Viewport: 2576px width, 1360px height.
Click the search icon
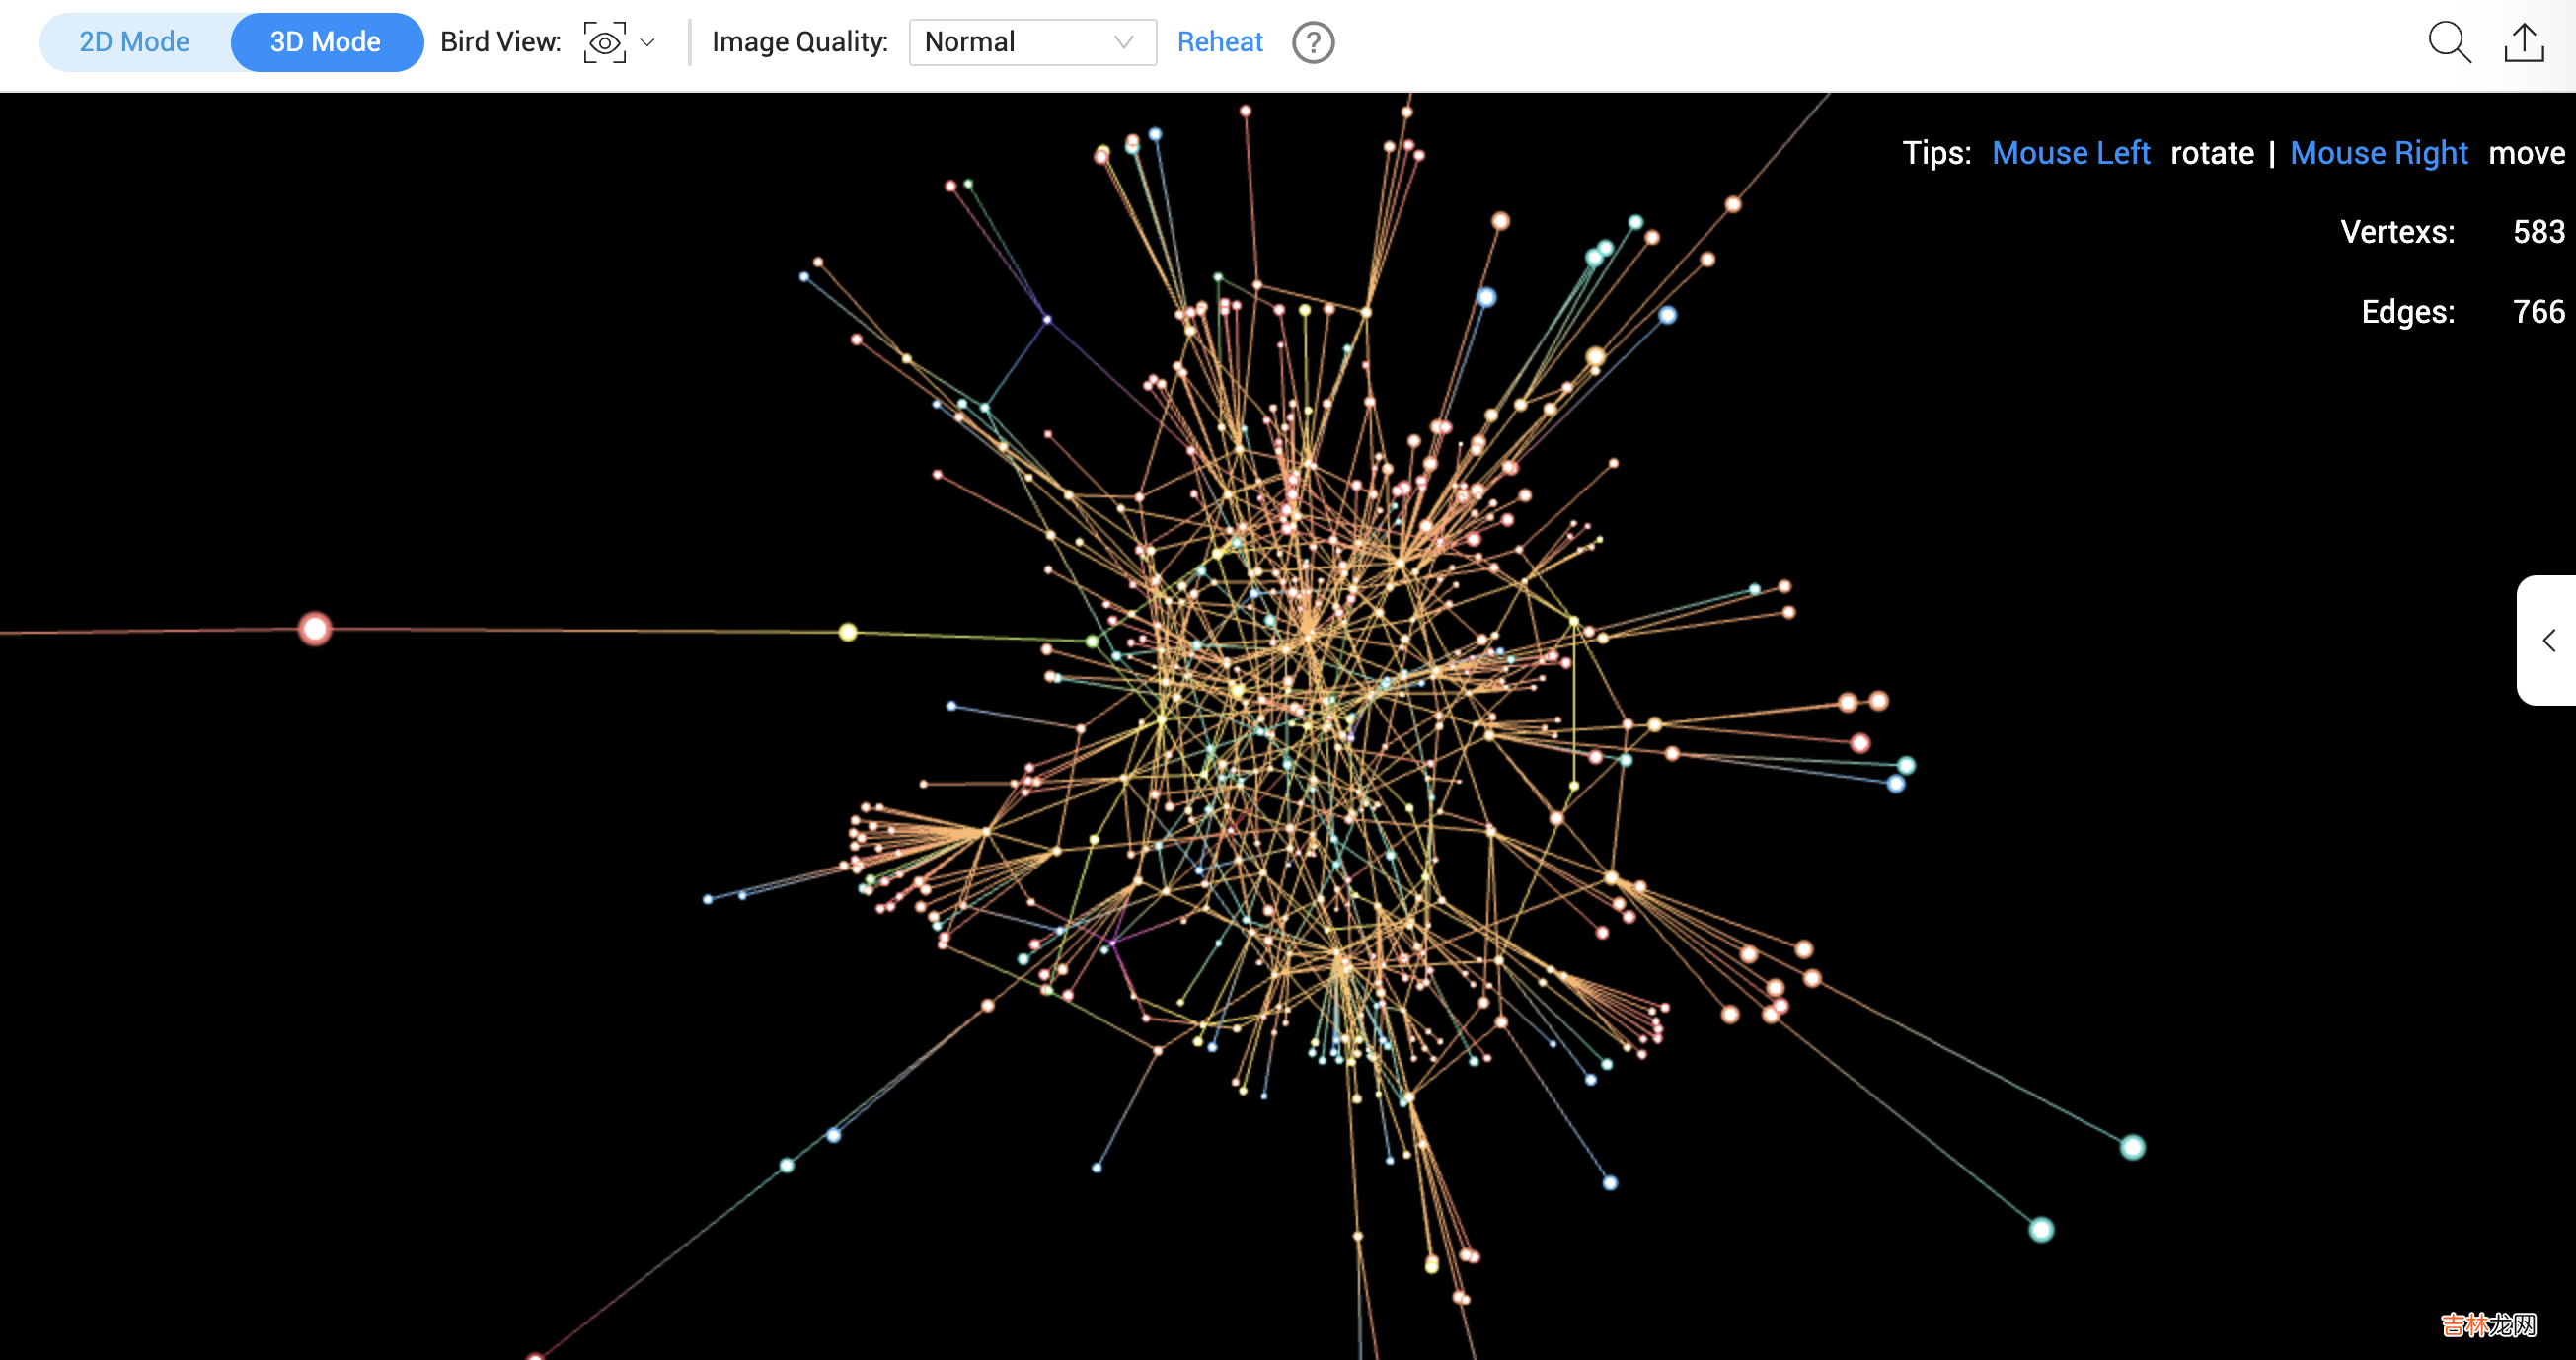click(2449, 39)
